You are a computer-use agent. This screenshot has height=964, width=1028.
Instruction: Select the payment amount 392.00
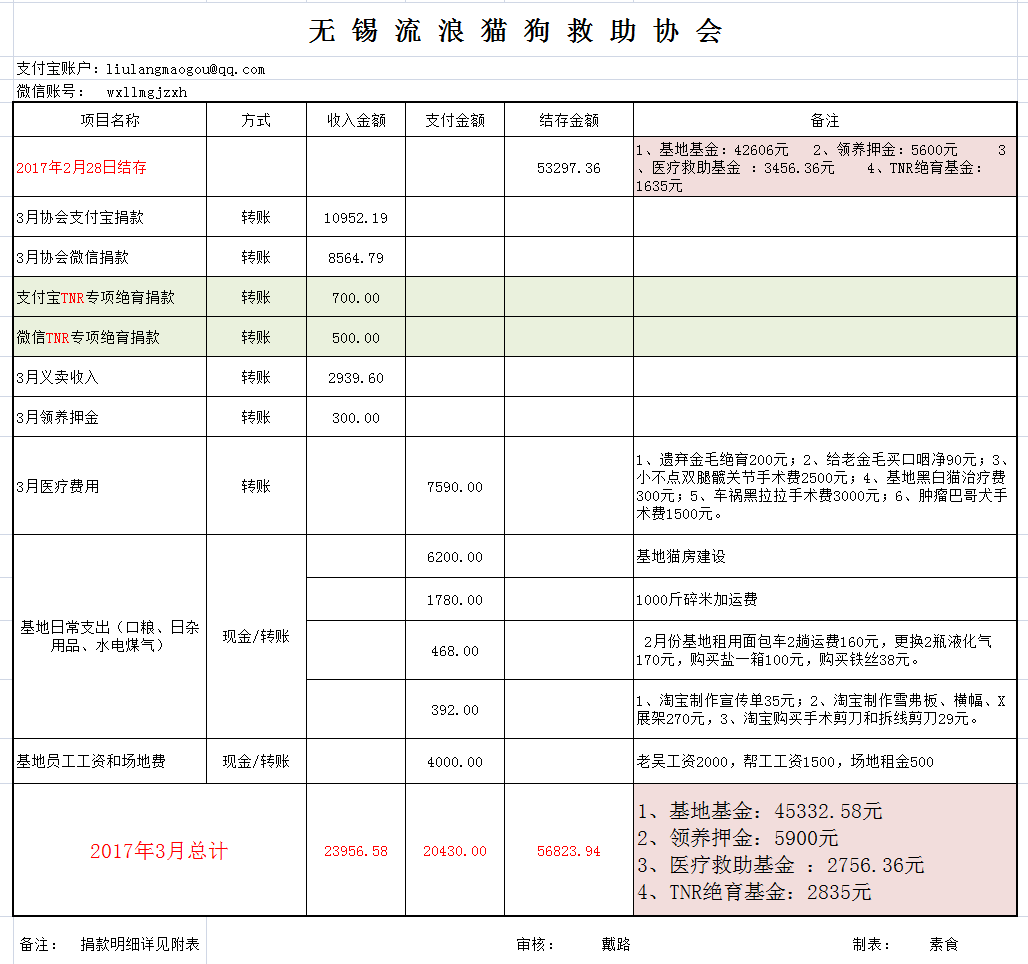(x=455, y=710)
